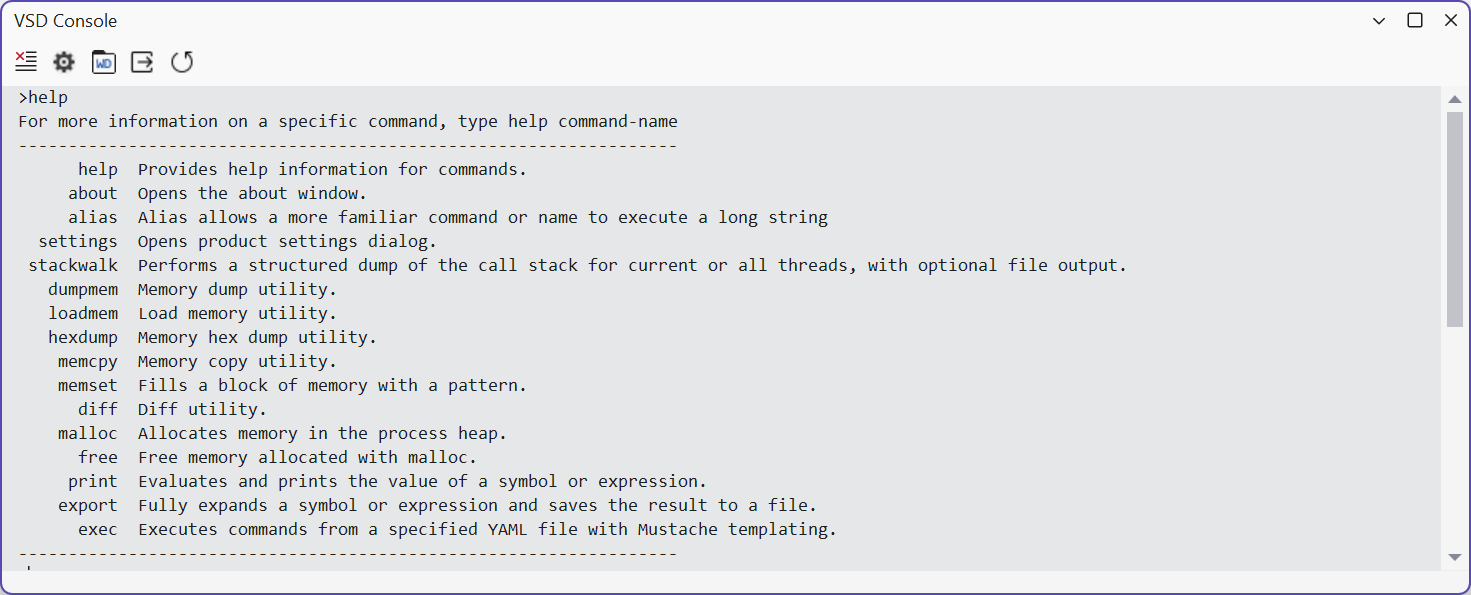Open the WD working directory folder icon

103,62
